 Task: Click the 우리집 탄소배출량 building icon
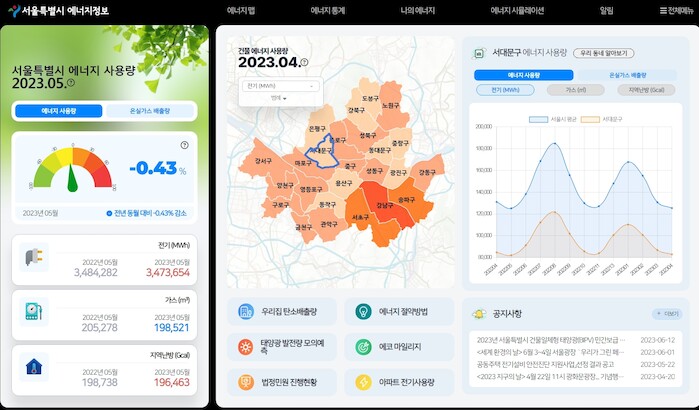246,313
